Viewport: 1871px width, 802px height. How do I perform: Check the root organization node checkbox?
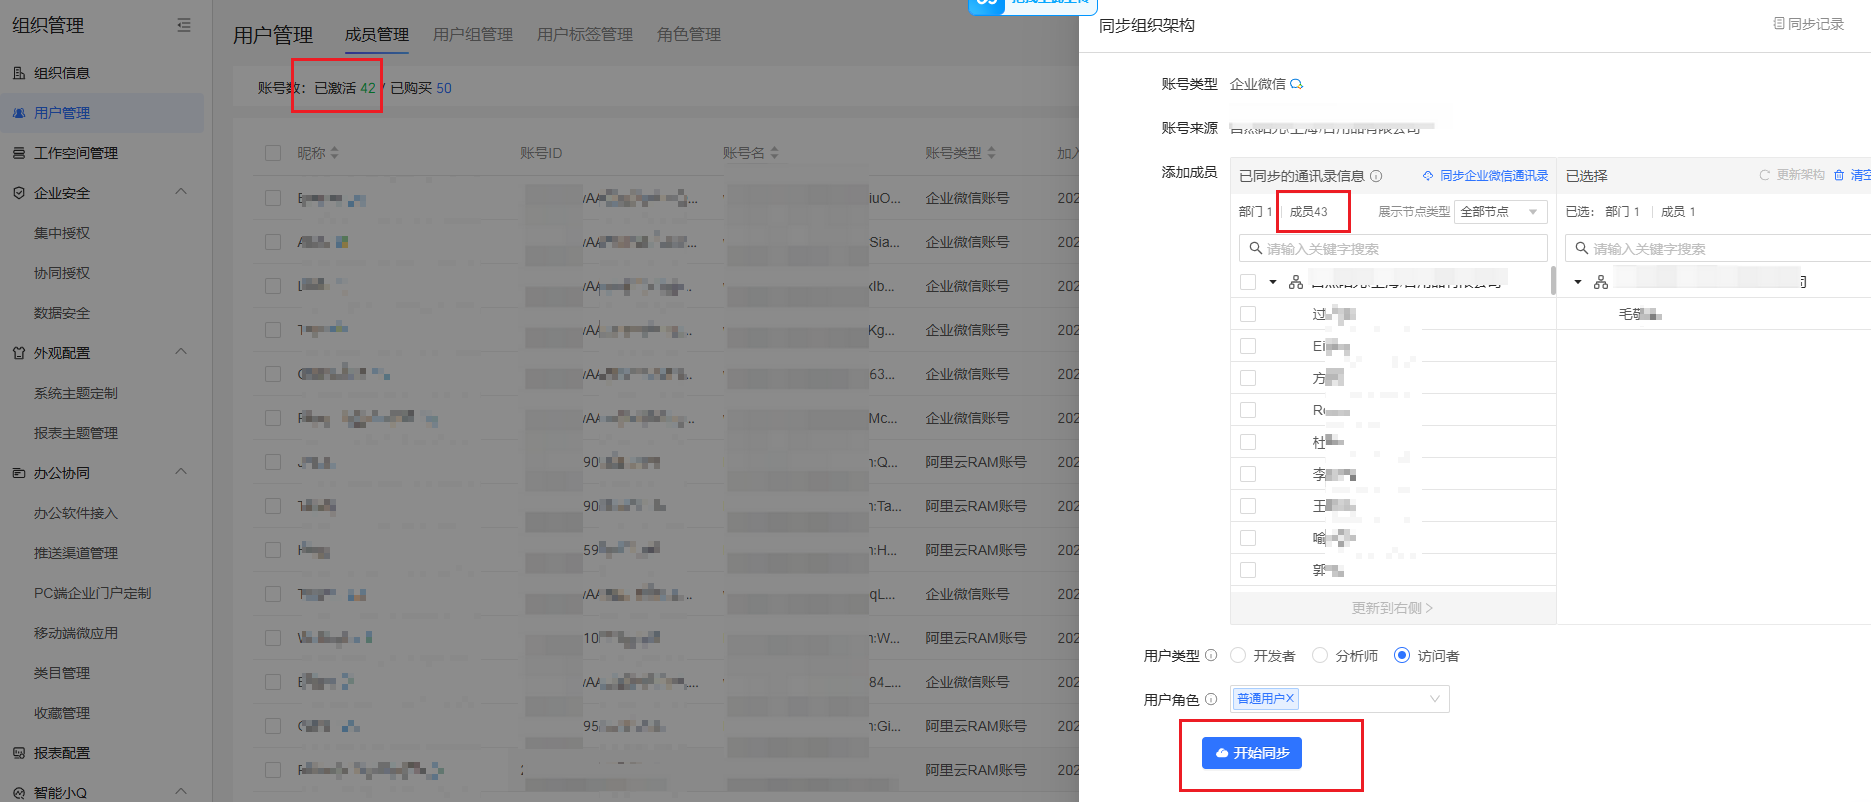pos(1248,282)
